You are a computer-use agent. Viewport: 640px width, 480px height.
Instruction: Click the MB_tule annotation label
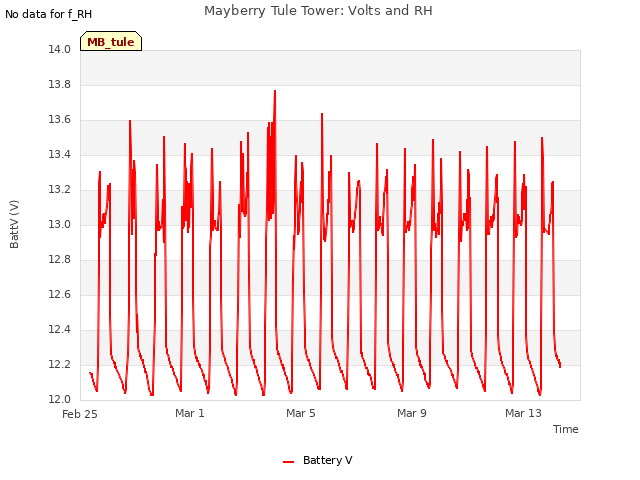coord(111,42)
